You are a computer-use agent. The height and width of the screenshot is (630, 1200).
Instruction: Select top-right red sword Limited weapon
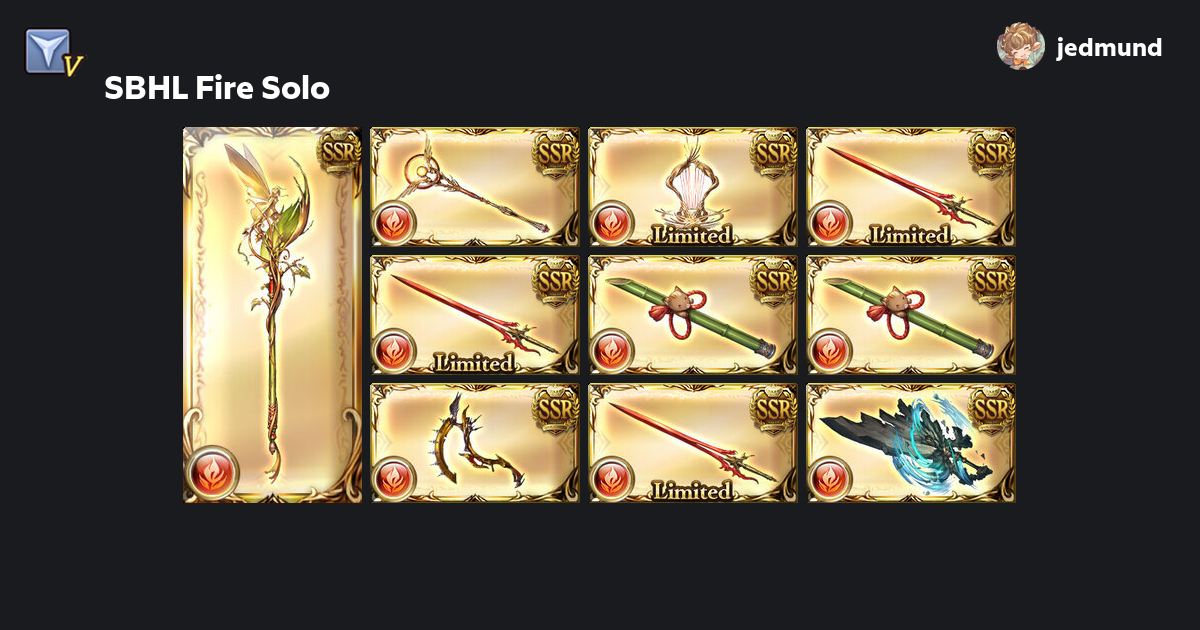click(911, 187)
